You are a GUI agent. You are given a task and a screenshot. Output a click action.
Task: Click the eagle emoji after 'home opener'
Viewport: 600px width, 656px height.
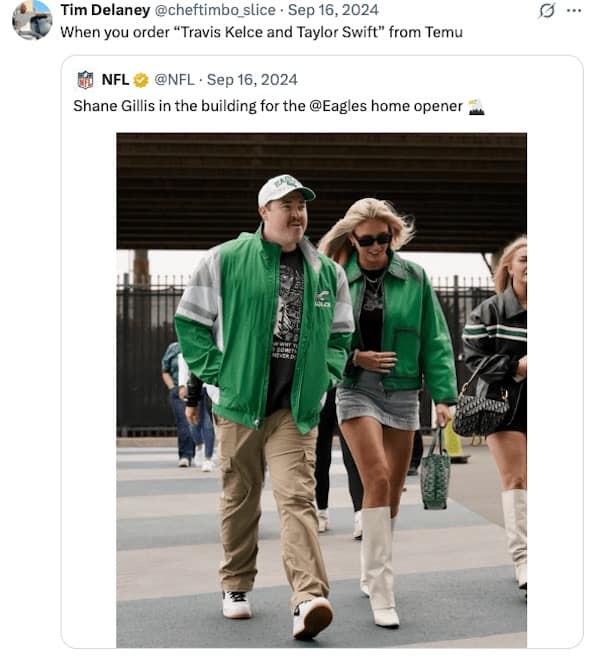(x=476, y=106)
